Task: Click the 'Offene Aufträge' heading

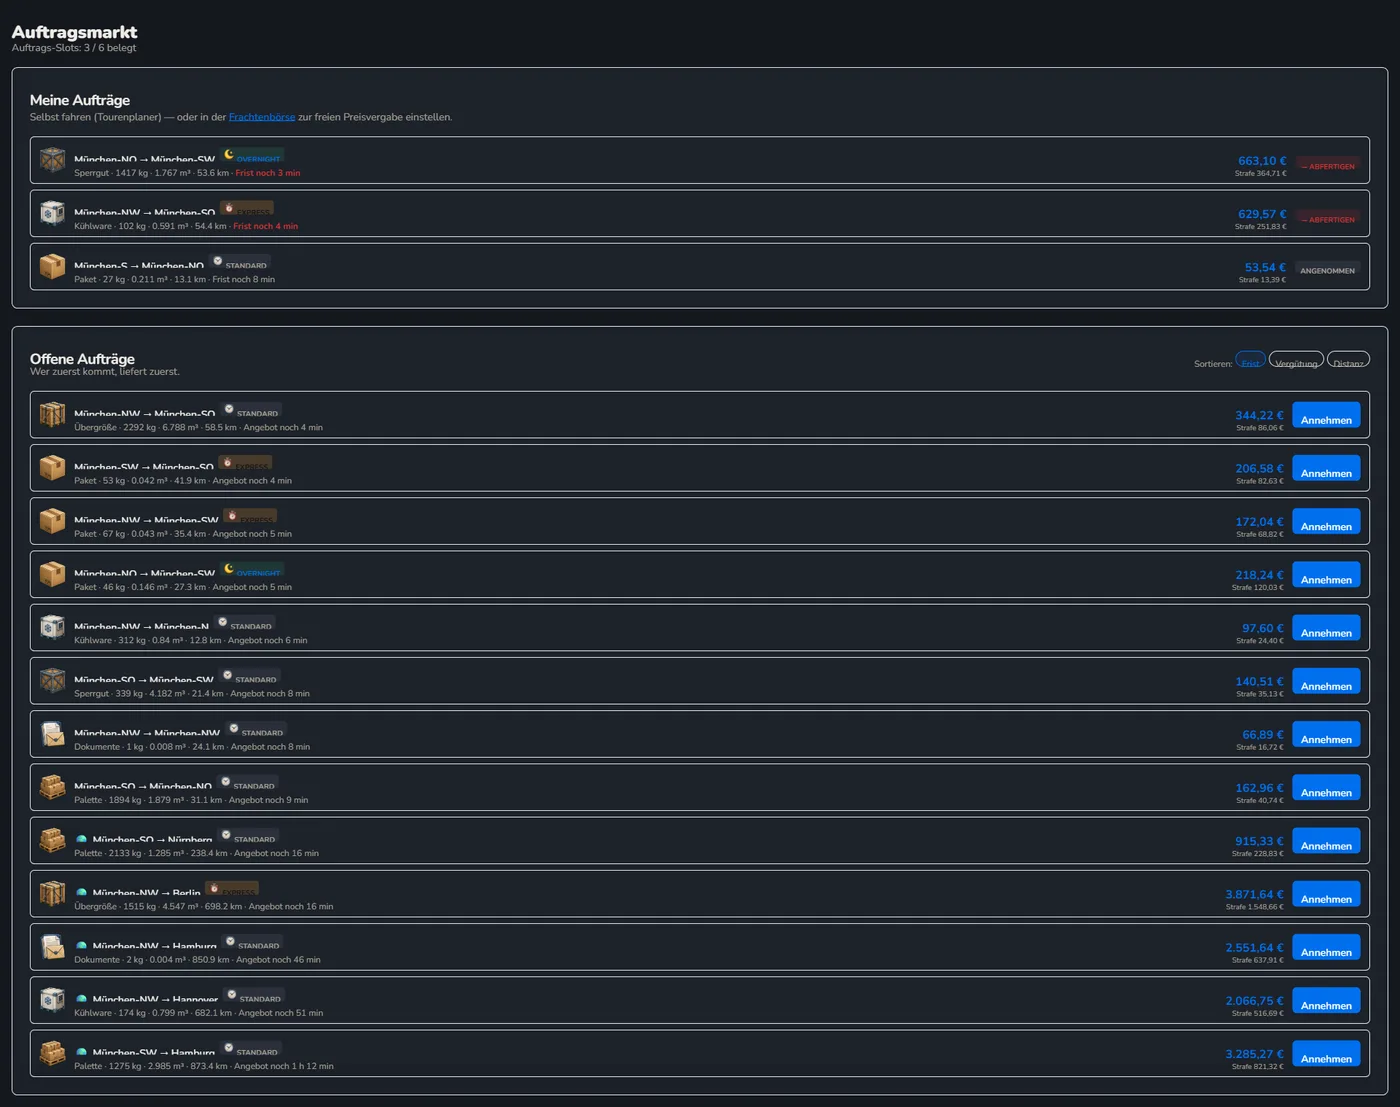Action: pyautogui.click(x=82, y=359)
